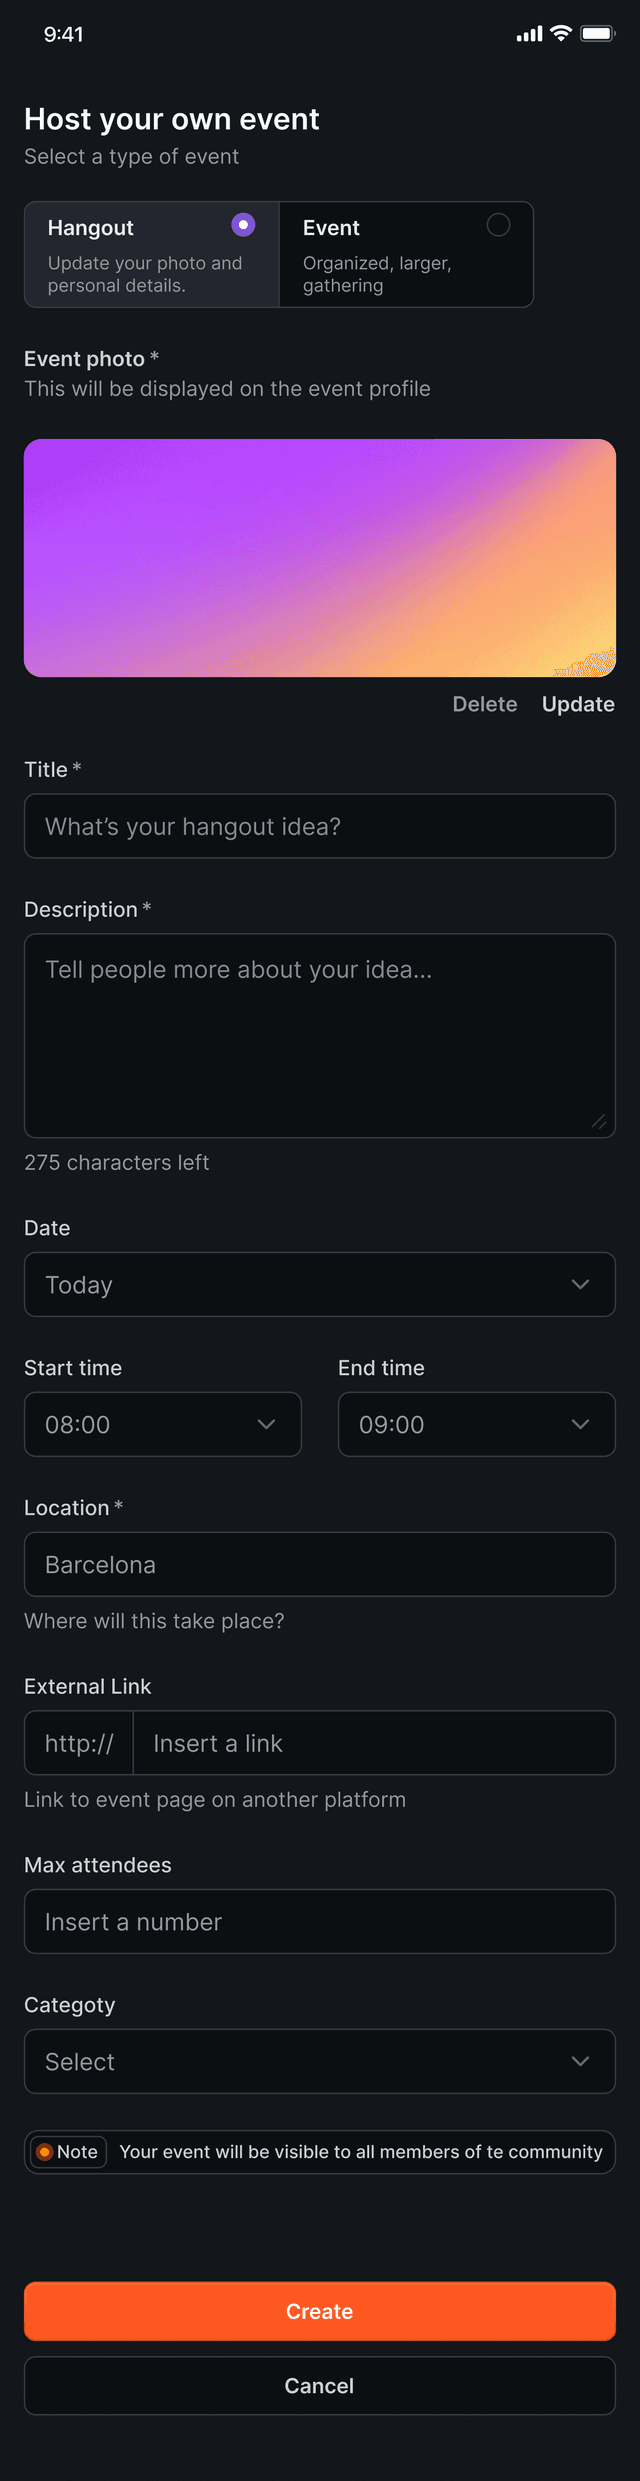This screenshot has height=2481, width=640.
Task: Focus the Title hangout idea field
Action: pyautogui.click(x=320, y=826)
